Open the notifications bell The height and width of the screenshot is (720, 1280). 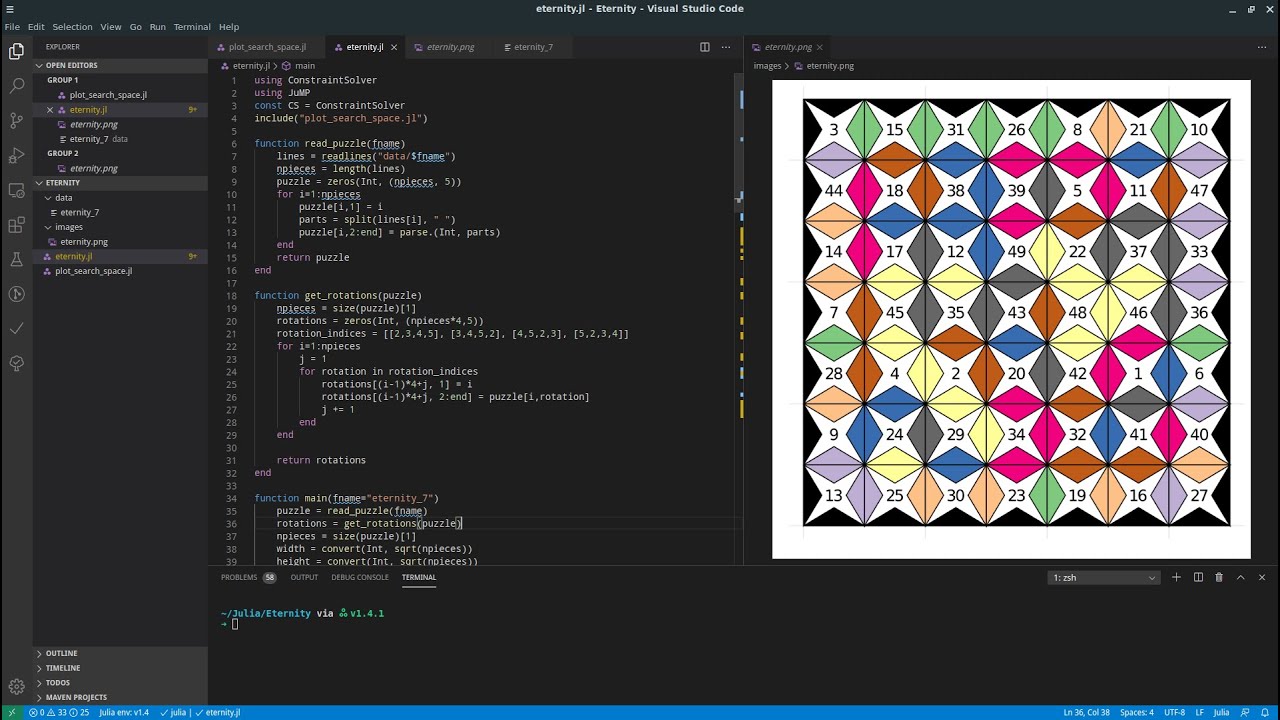point(1265,712)
